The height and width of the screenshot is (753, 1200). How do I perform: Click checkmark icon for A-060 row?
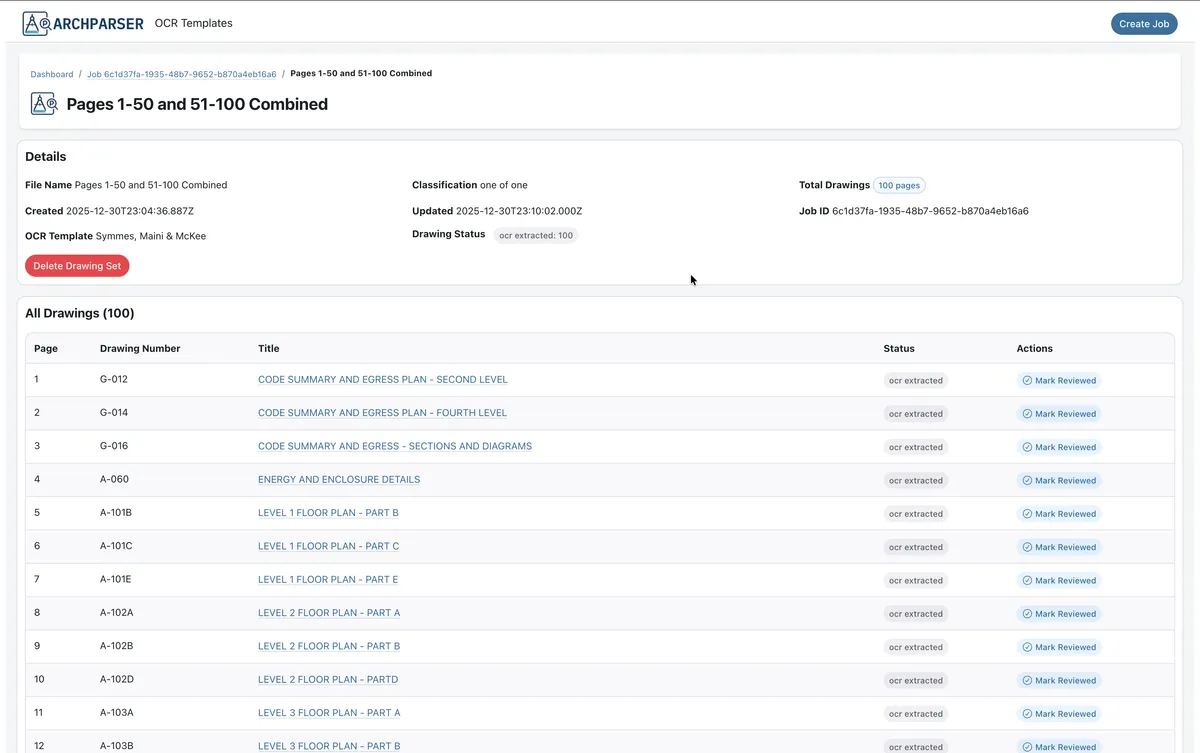[x=1027, y=480]
